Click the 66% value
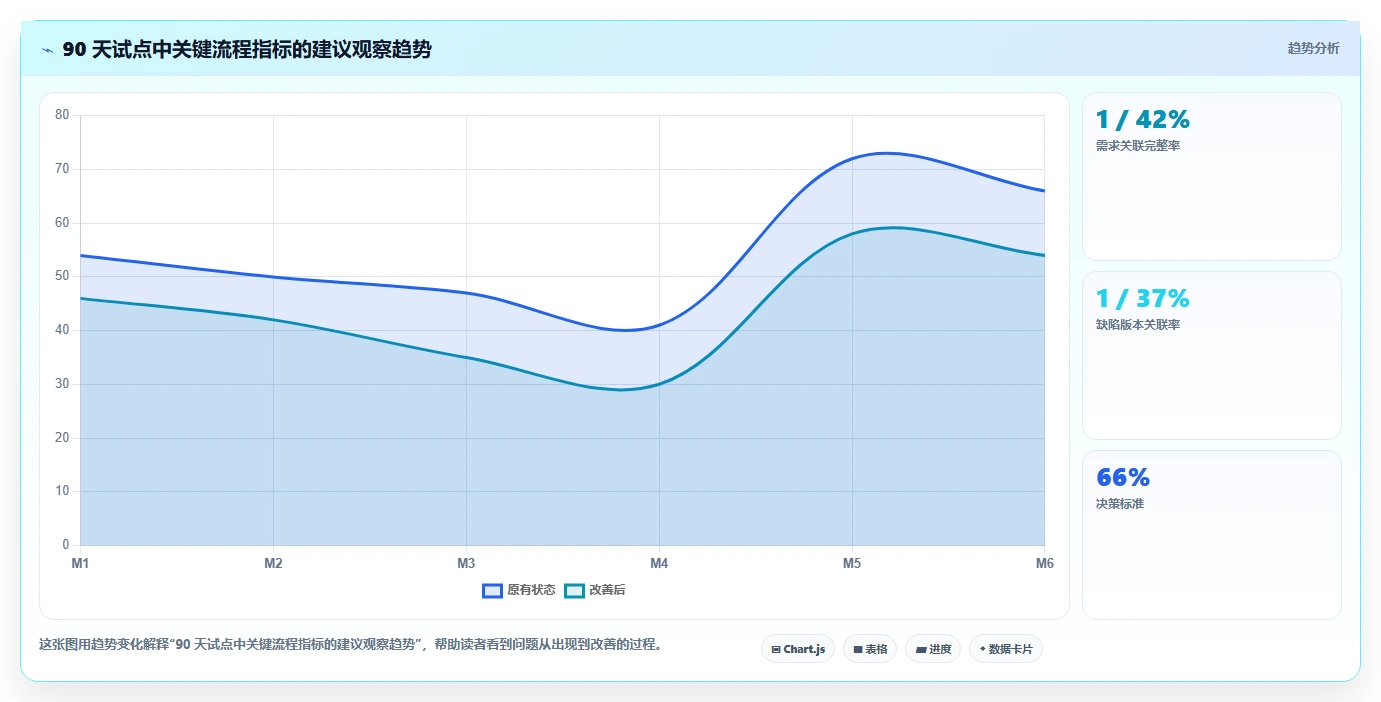The image size is (1381, 702). pyautogui.click(x=1123, y=478)
